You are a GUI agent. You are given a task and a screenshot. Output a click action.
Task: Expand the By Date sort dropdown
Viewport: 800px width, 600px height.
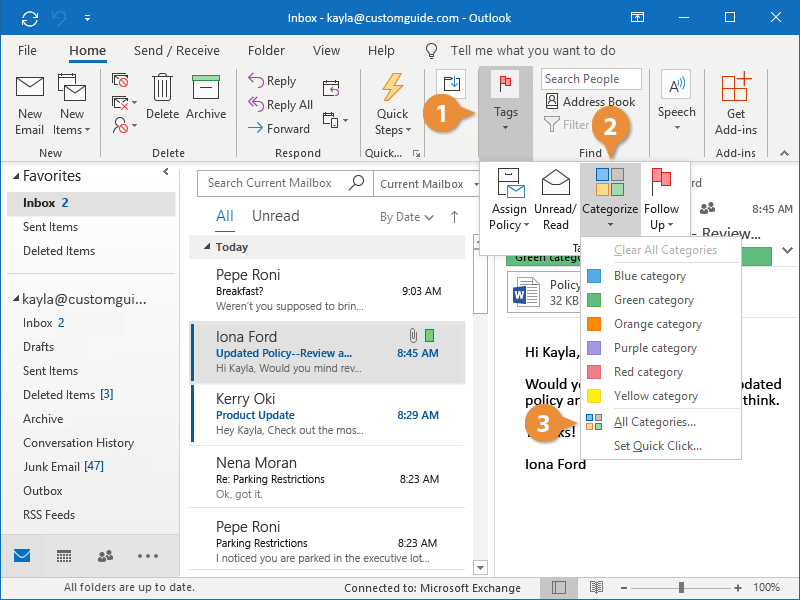[x=406, y=217]
